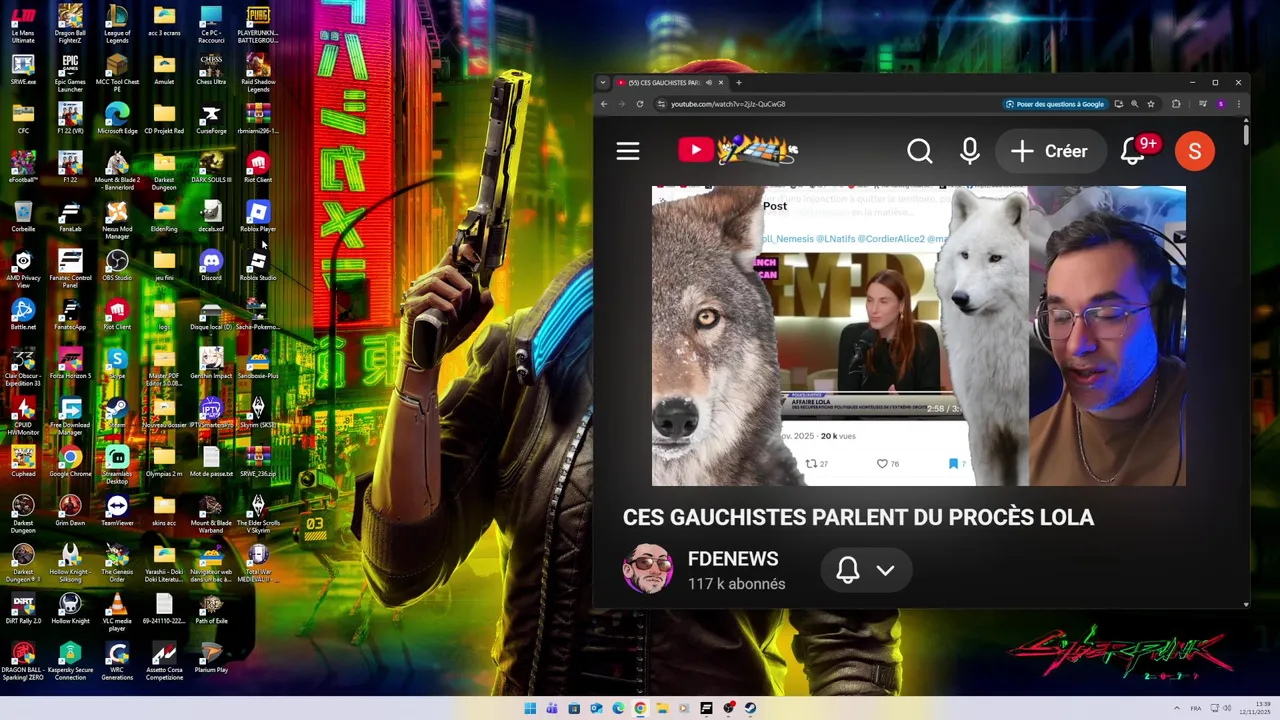The image size is (1280, 720).
Task: Select the CurseForge desktop icon
Action: click(211, 119)
